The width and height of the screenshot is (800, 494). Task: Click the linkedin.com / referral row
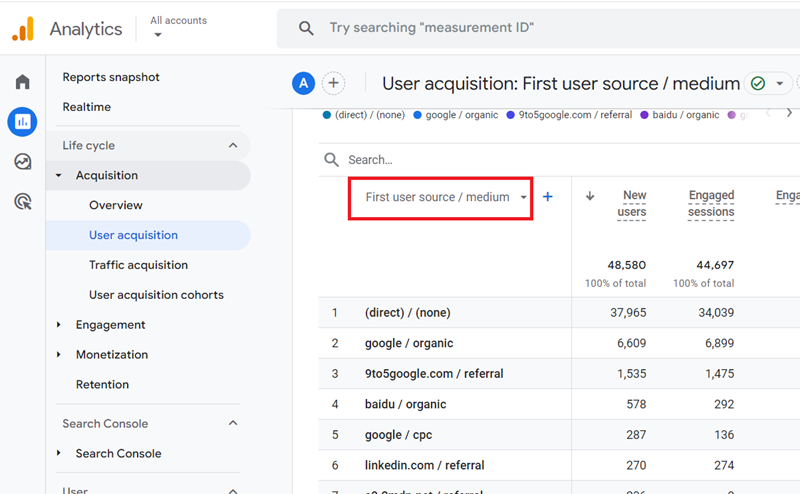(559, 465)
